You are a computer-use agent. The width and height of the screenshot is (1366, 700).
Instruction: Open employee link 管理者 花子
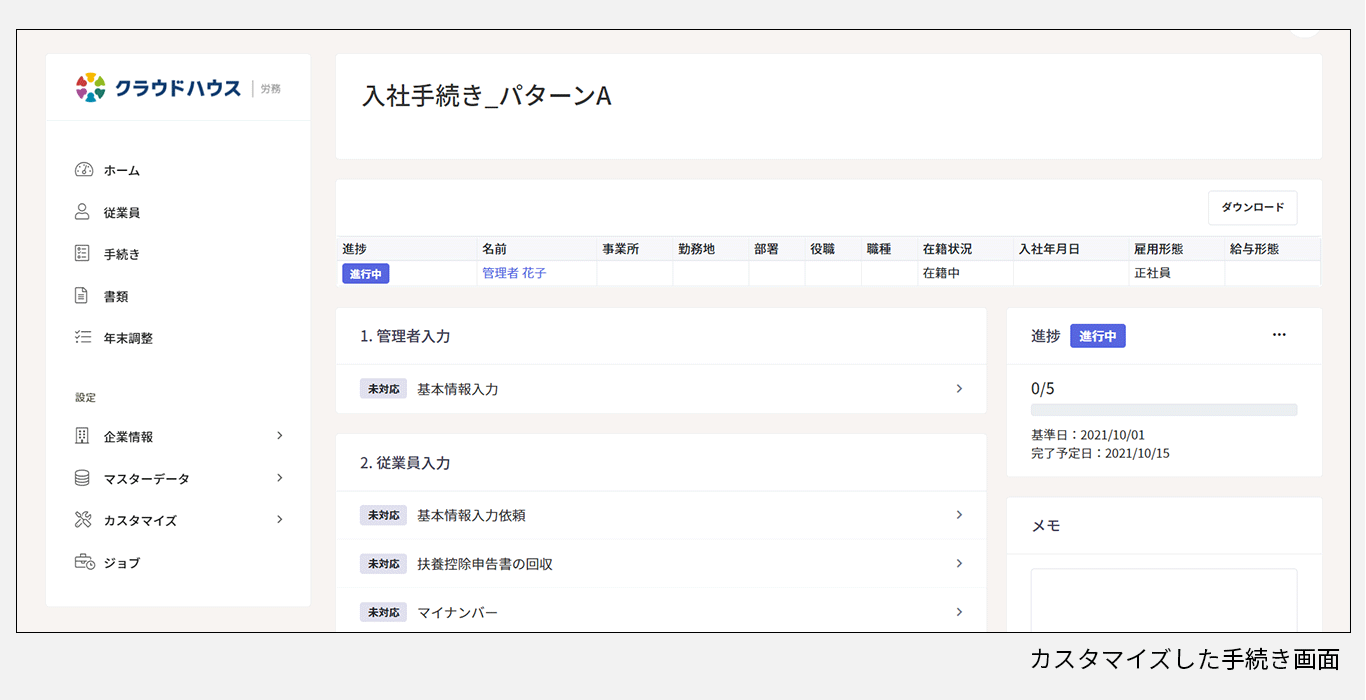pos(514,273)
